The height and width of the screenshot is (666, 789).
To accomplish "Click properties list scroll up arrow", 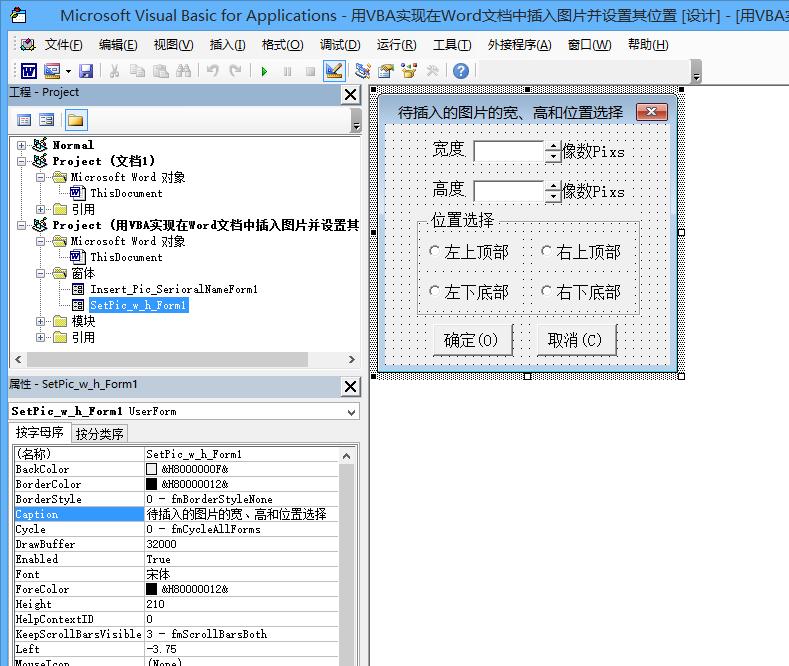I will [x=346, y=456].
